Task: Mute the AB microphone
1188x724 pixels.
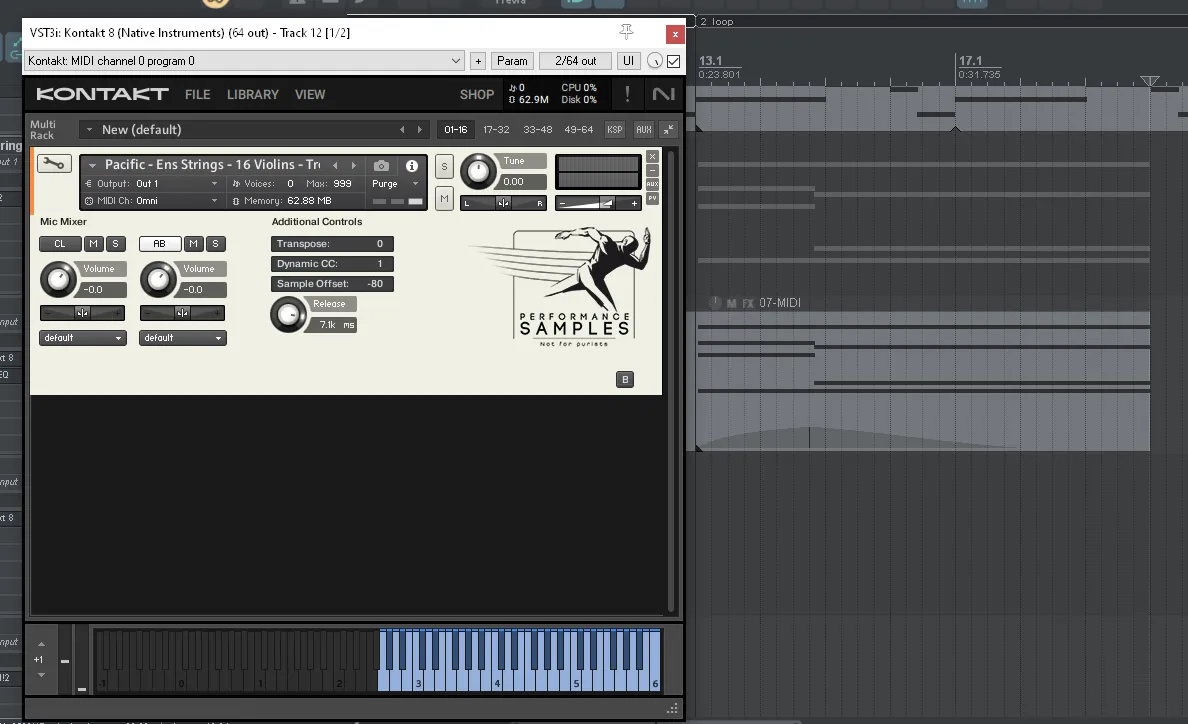Action: pyautogui.click(x=193, y=244)
